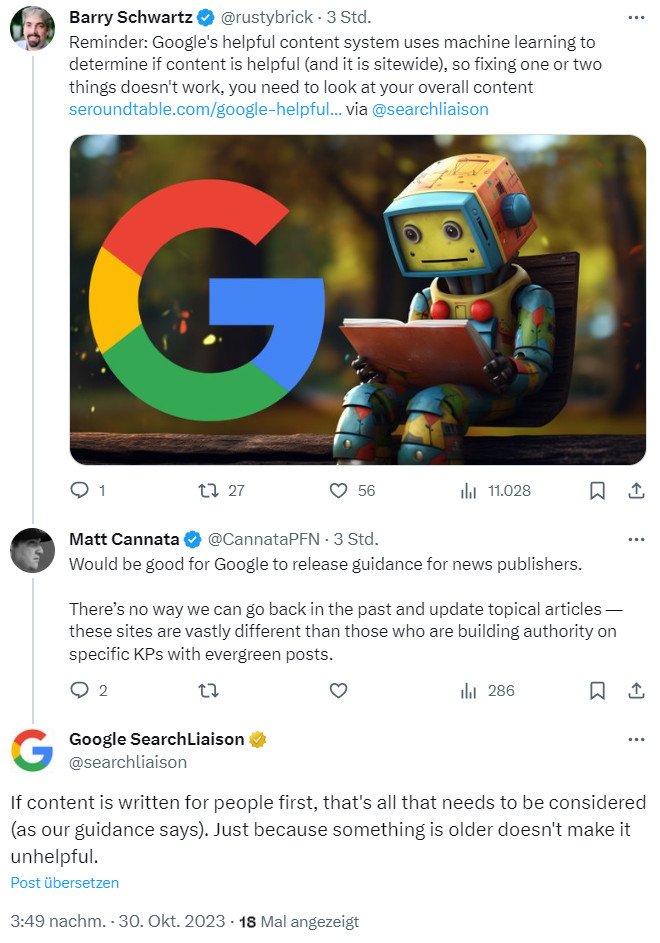Open the three-dot menu on Google SearchLiaison's post
Image resolution: width=660 pixels, height=943 pixels.
click(636, 739)
